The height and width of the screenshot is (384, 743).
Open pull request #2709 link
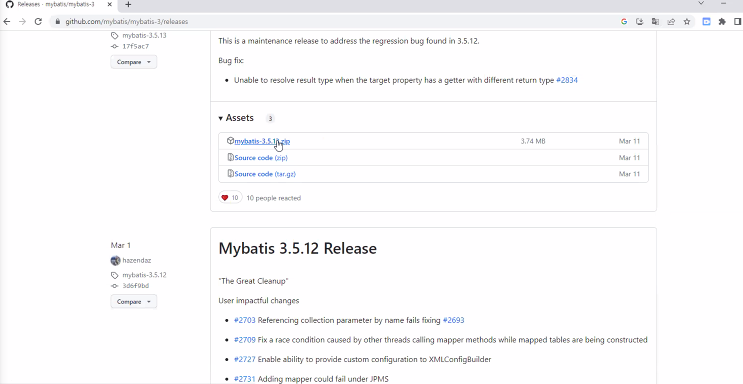point(245,340)
